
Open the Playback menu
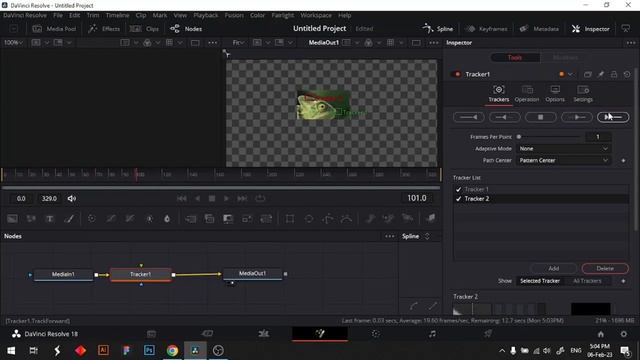pos(206,15)
